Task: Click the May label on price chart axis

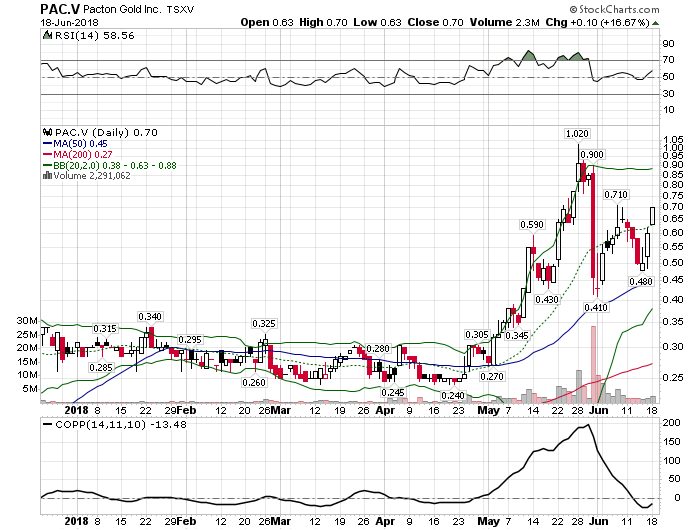Action: [488, 410]
